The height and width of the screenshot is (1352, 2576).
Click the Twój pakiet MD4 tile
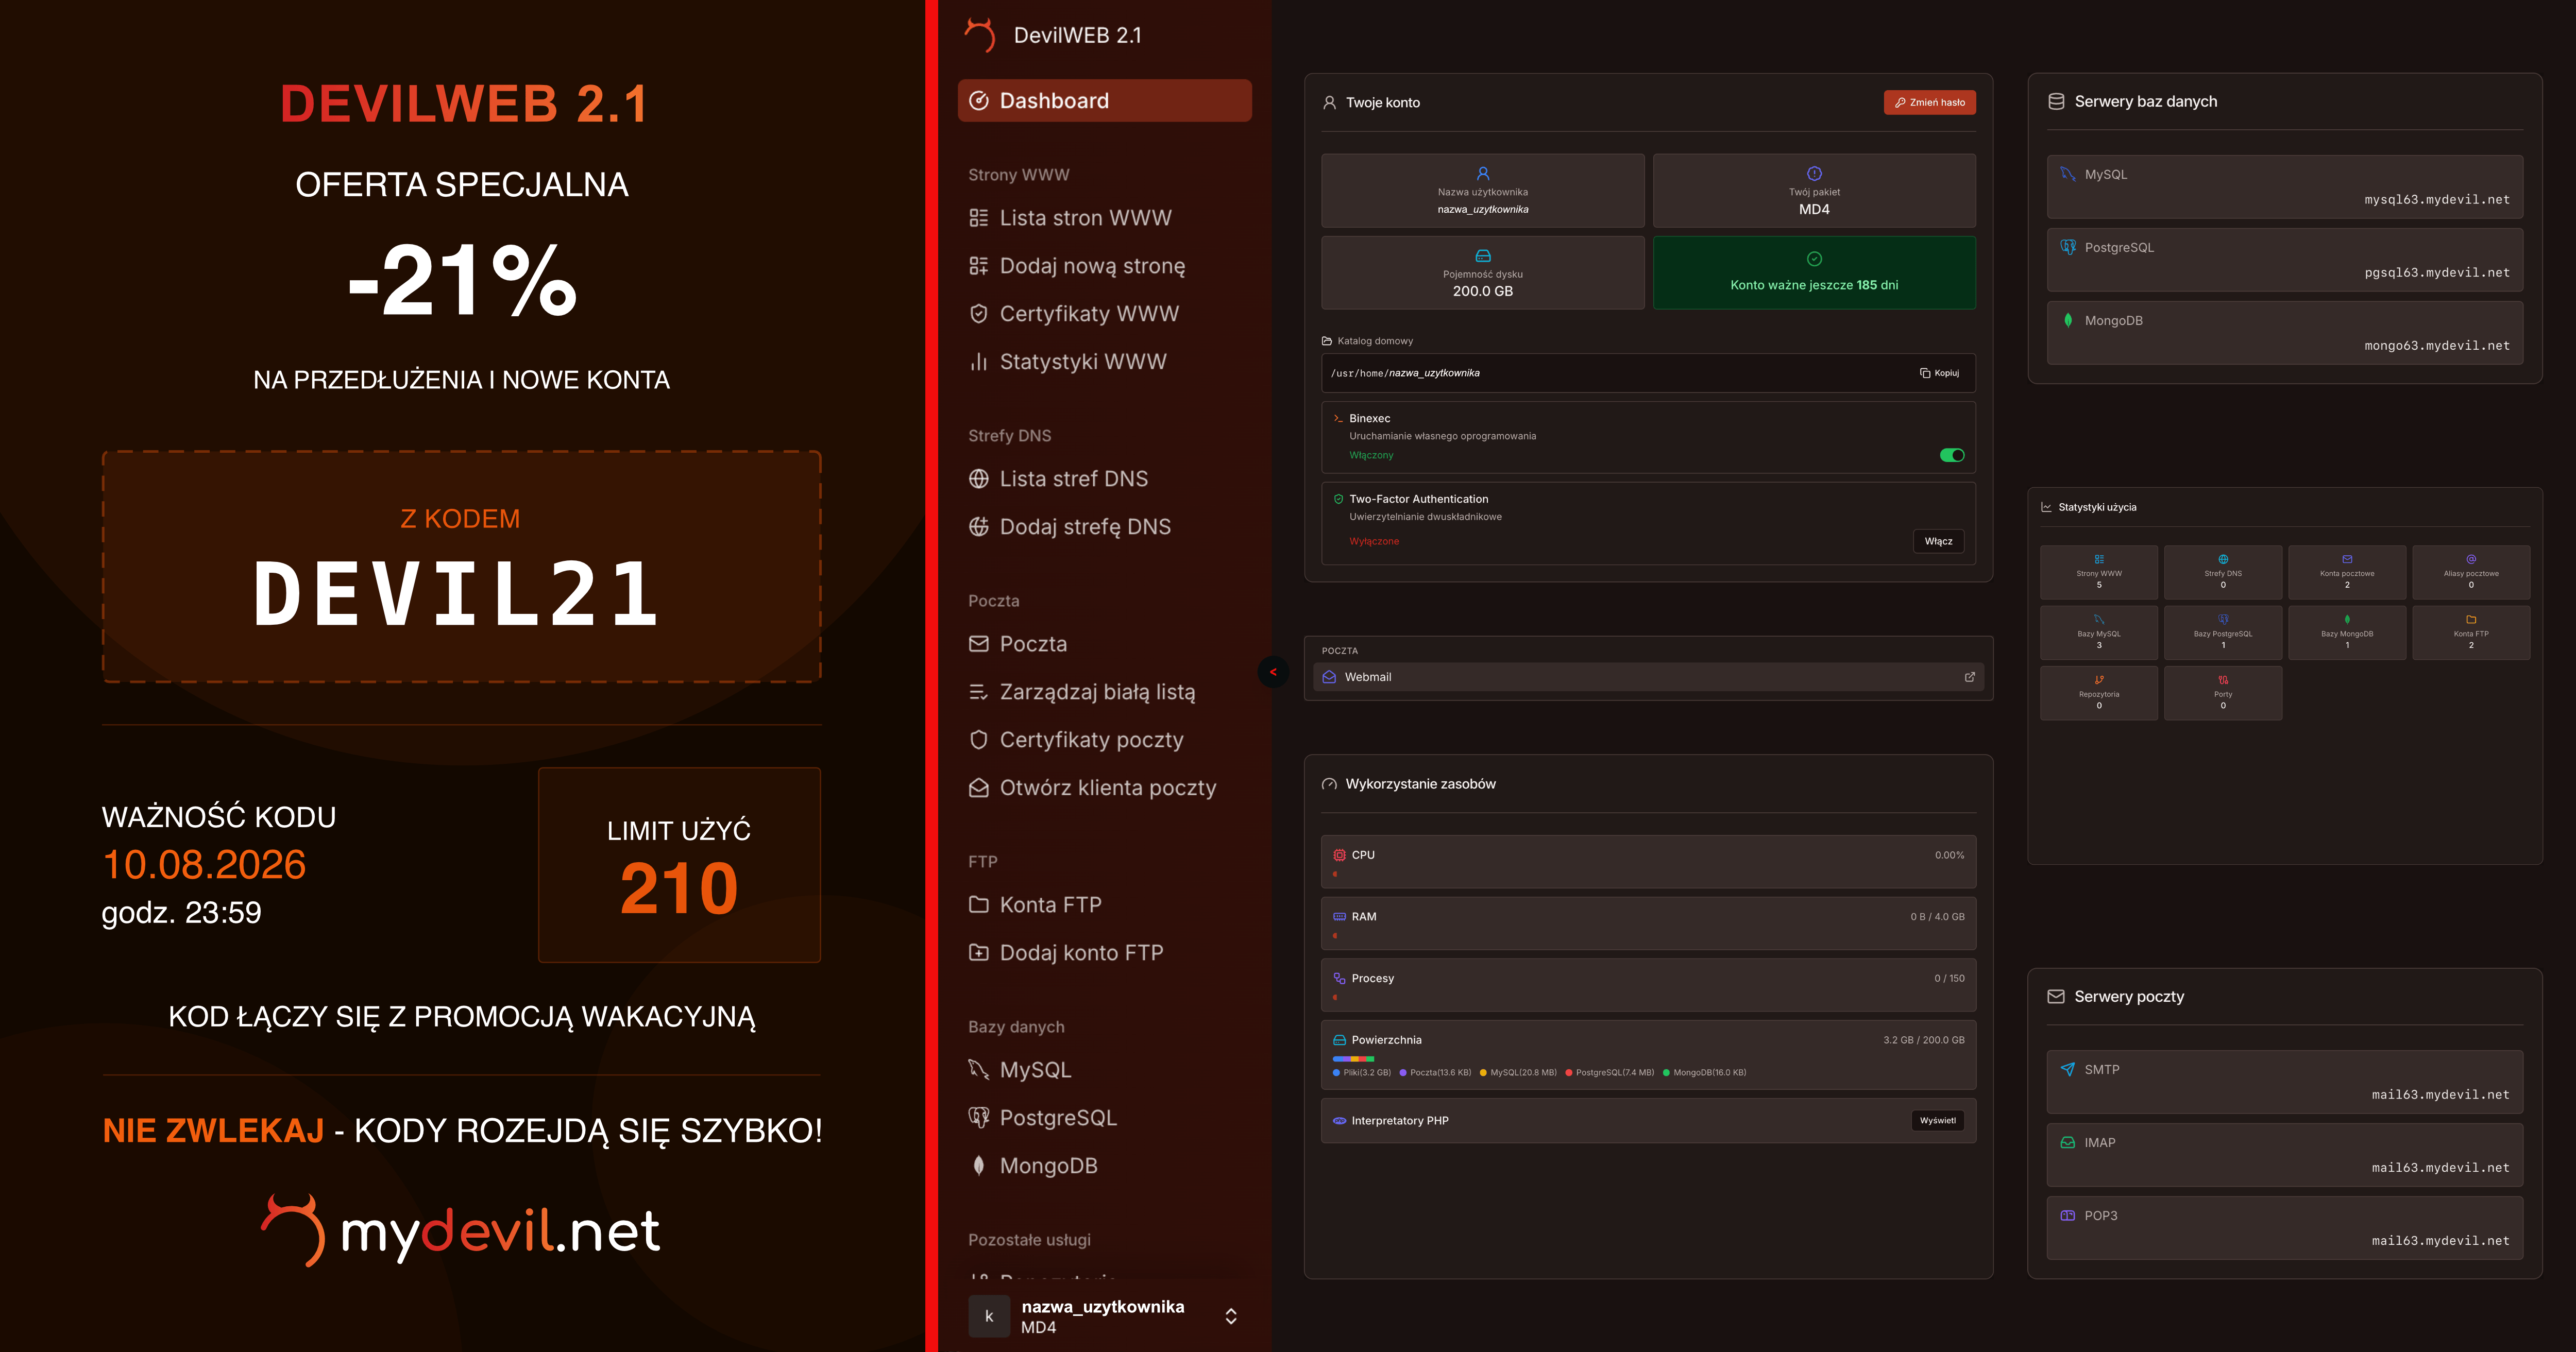point(1814,190)
